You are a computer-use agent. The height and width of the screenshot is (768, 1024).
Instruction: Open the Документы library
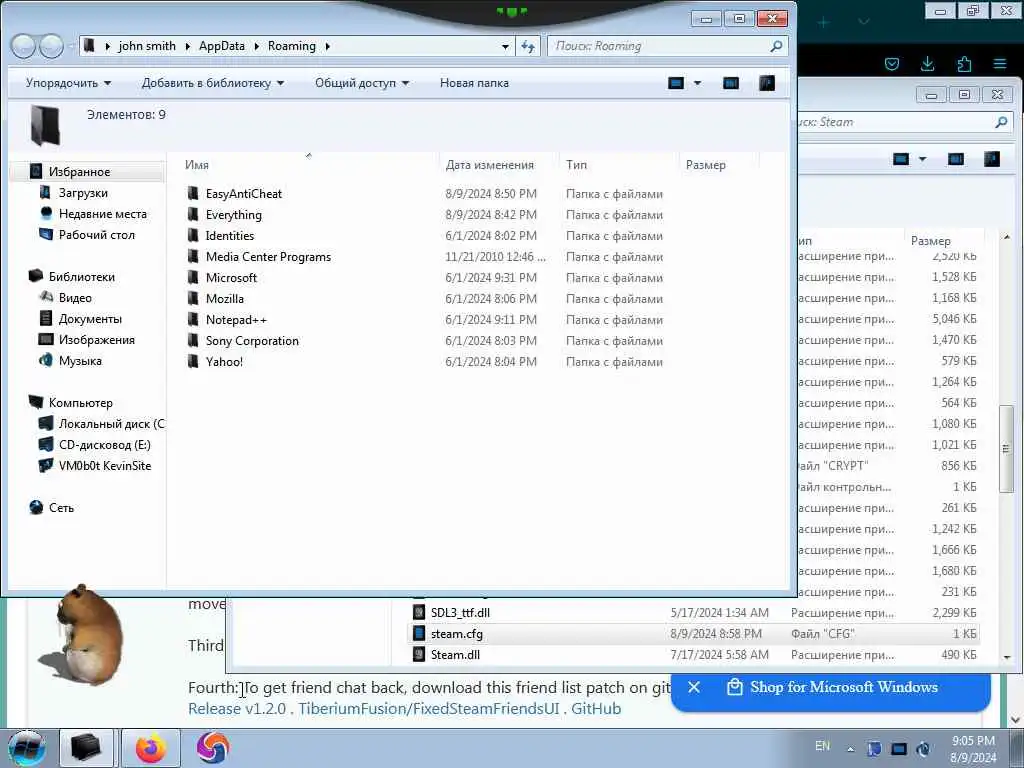tap(90, 319)
